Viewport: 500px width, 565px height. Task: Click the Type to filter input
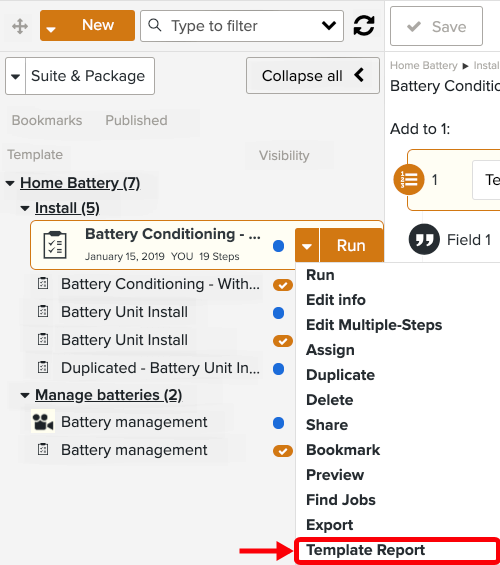click(242, 26)
